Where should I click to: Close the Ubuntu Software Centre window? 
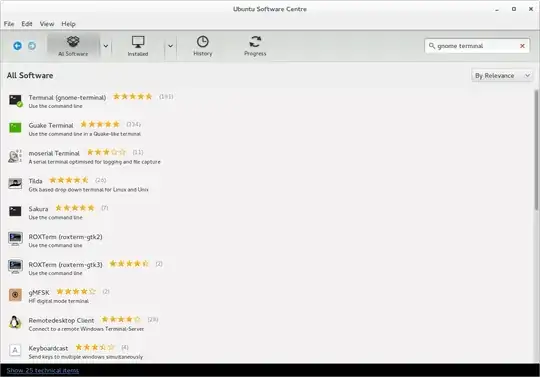coord(531,9)
